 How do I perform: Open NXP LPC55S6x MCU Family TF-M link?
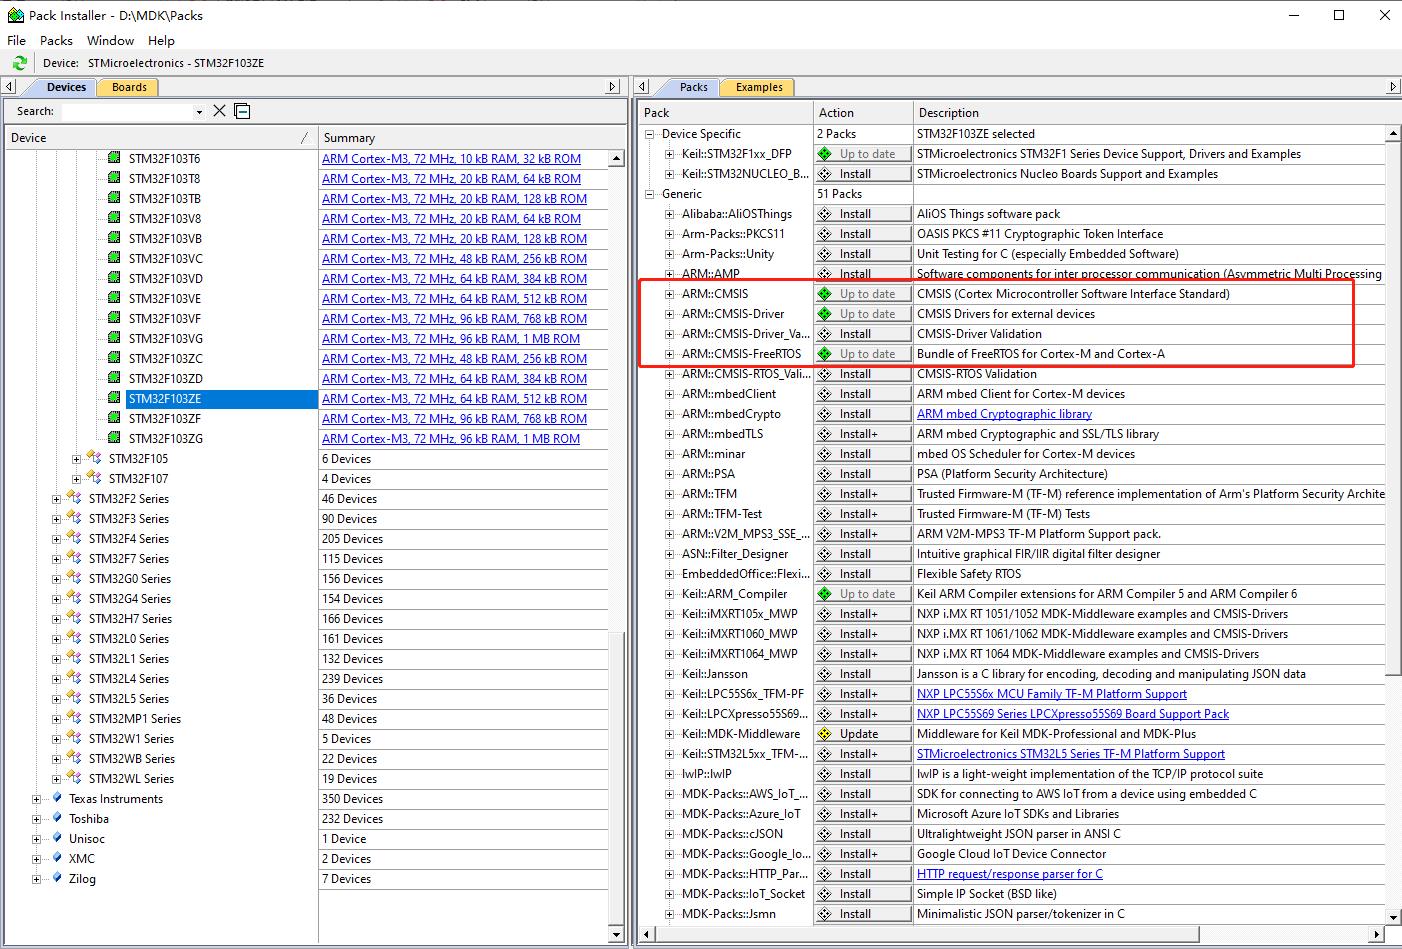pos(1052,694)
